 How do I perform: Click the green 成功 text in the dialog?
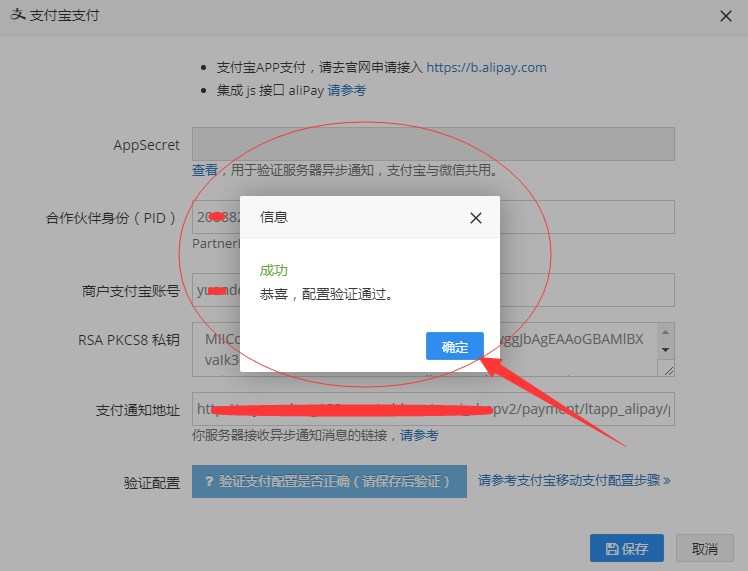click(x=273, y=270)
